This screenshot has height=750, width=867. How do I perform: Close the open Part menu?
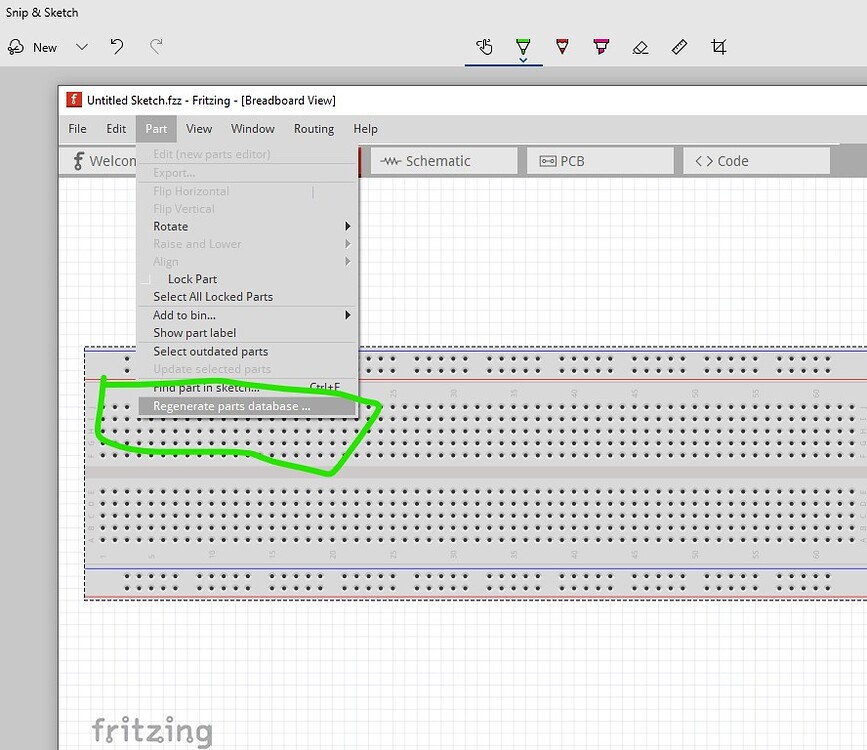pyautogui.click(x=156, y=129)
